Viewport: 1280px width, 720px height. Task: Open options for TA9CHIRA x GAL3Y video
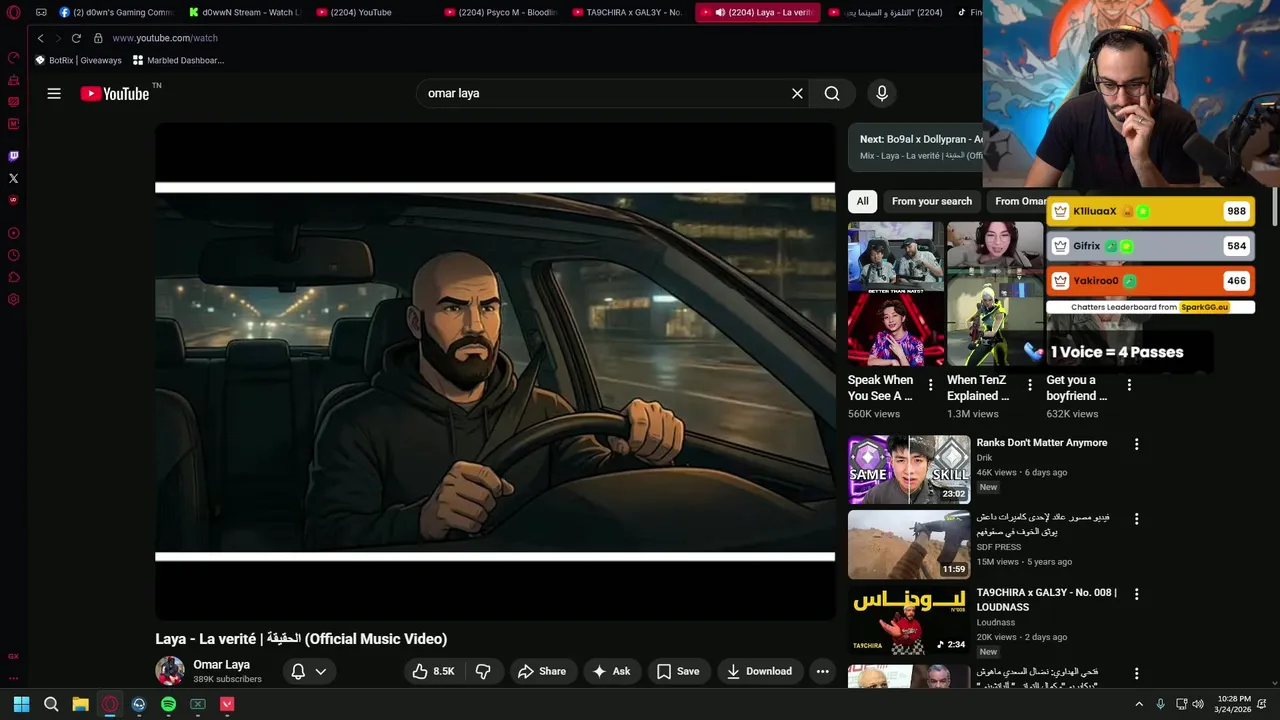coord(1136,594)
